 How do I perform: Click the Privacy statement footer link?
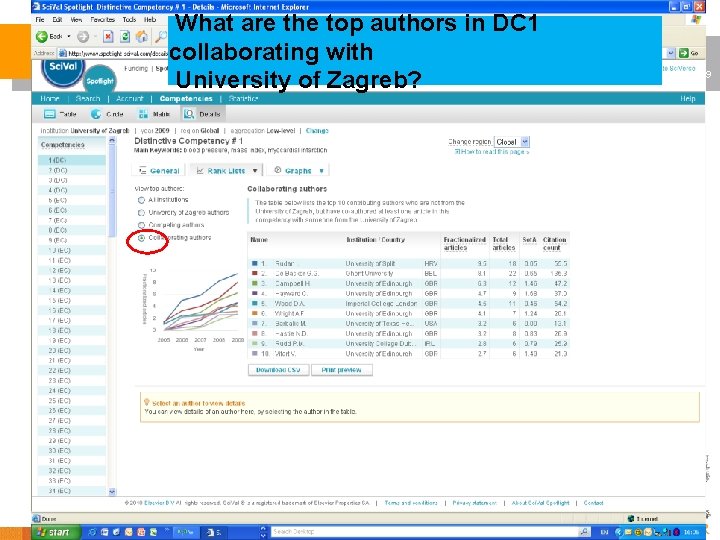pos(474,503)
